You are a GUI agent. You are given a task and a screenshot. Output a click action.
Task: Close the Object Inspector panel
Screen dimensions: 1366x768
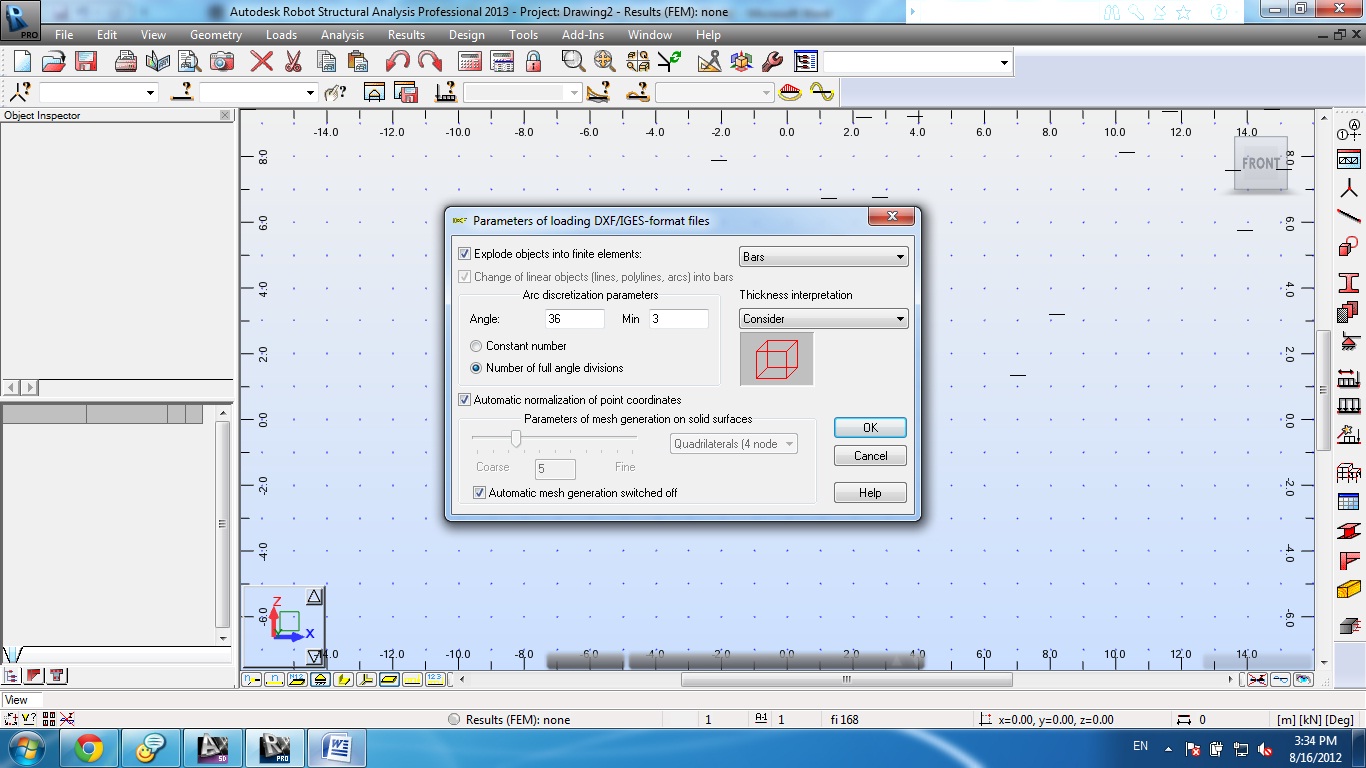coord(225,115)
